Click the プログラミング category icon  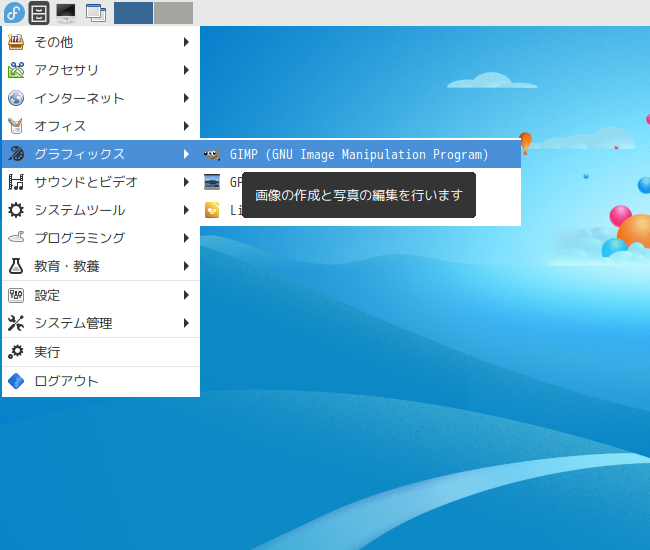pyautogui.click(x=16, y=238)
